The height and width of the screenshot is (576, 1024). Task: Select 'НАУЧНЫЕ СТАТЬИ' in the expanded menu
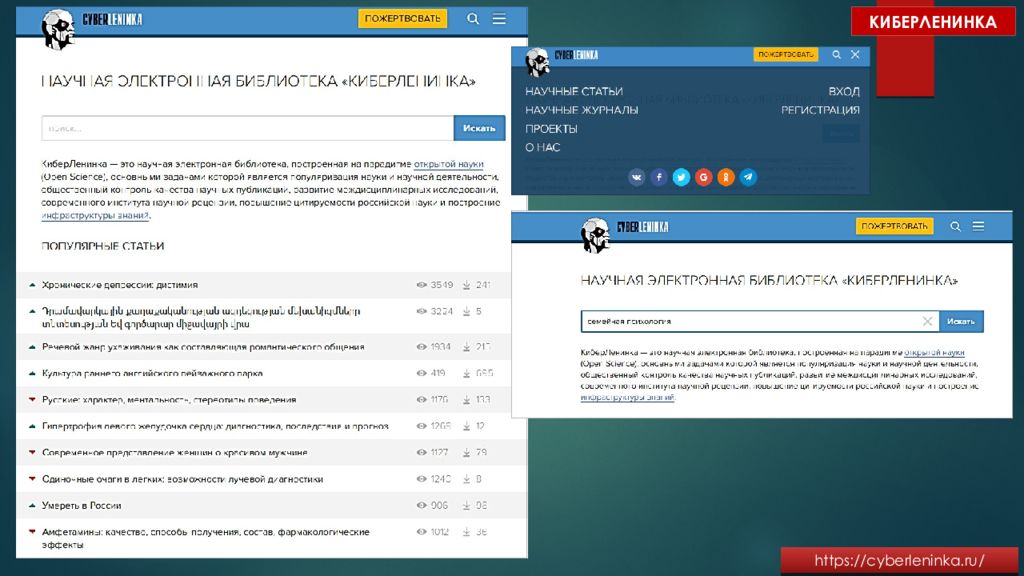pyautogui.click(x=574, y=91)
